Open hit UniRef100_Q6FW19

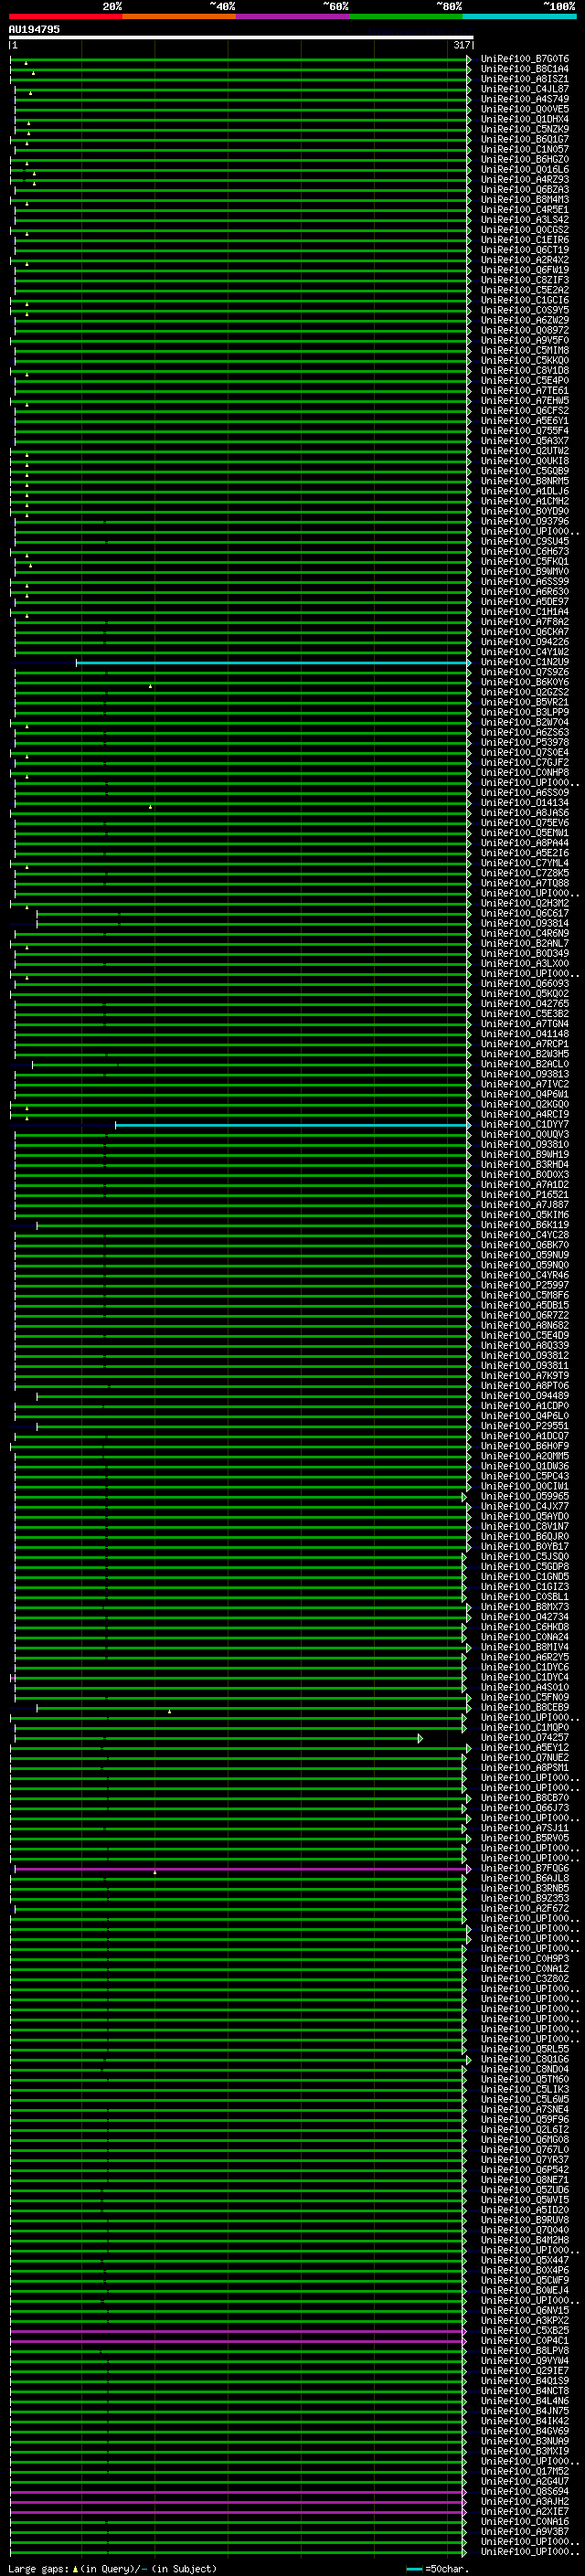pos(525,270)
